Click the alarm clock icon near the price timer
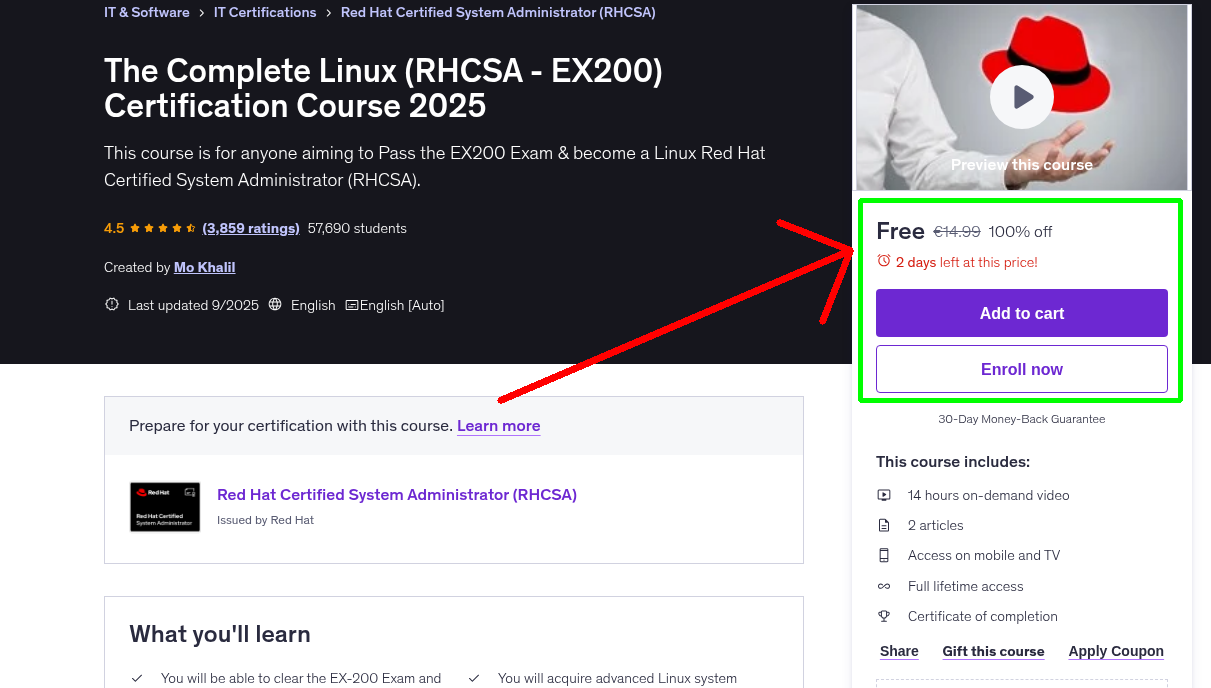This screenshot has height=688, width=1211. click(882, 258)
